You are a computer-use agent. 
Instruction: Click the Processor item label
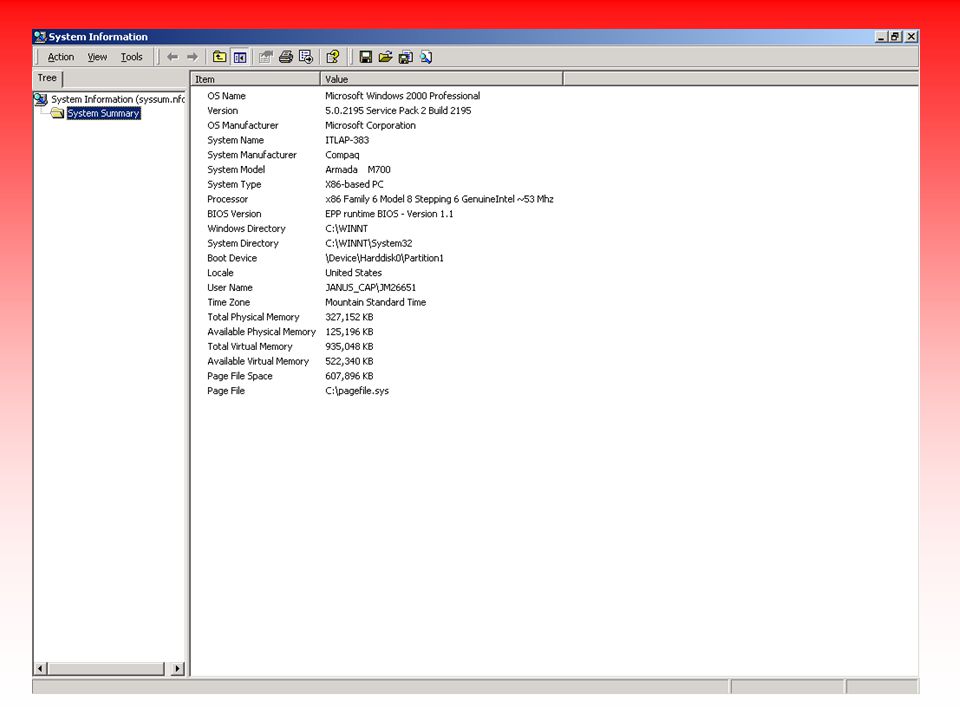point(227,199)
